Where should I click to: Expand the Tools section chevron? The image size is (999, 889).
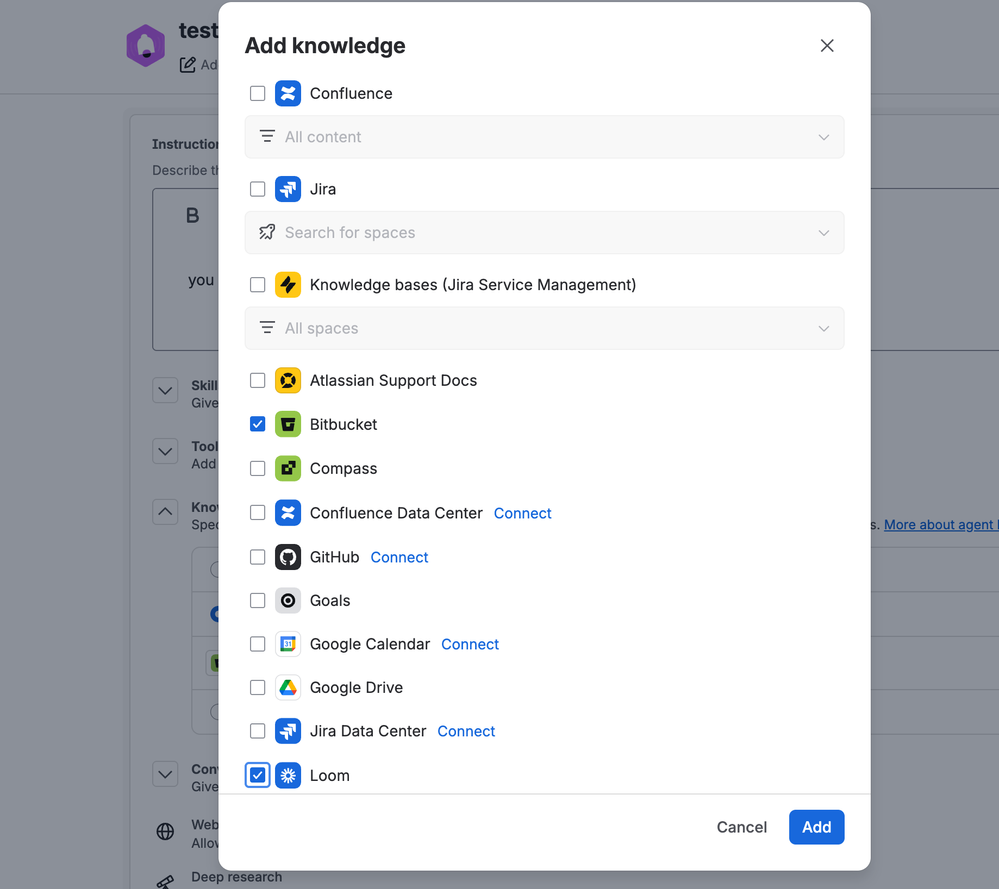165,451
